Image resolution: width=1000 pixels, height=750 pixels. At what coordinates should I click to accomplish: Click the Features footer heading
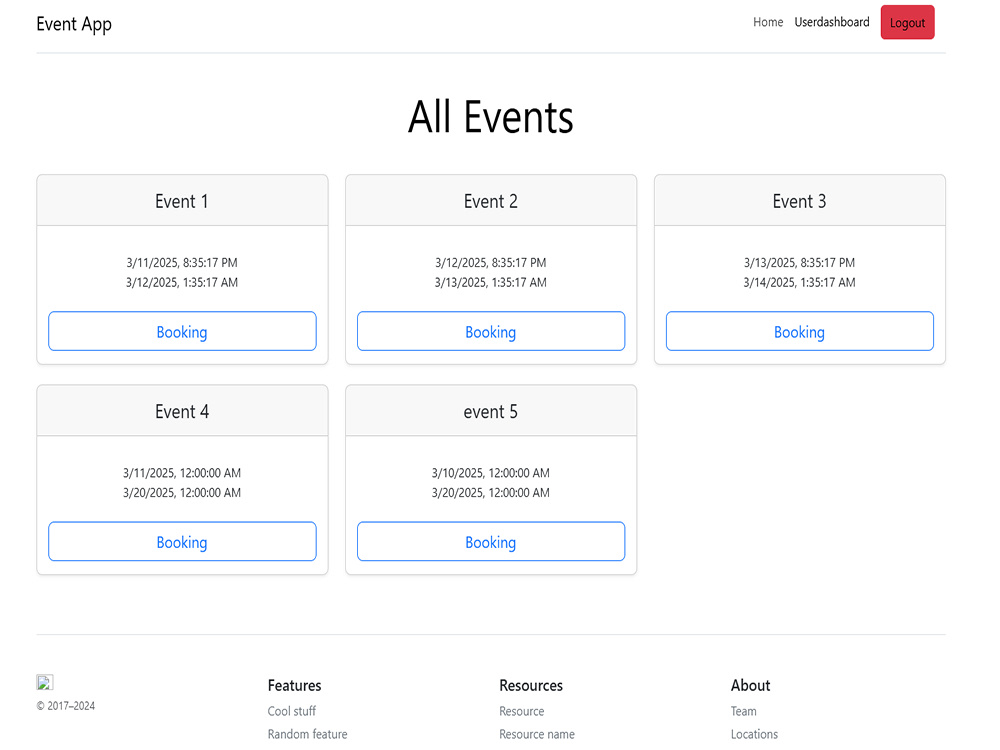(x=294, y=686)
